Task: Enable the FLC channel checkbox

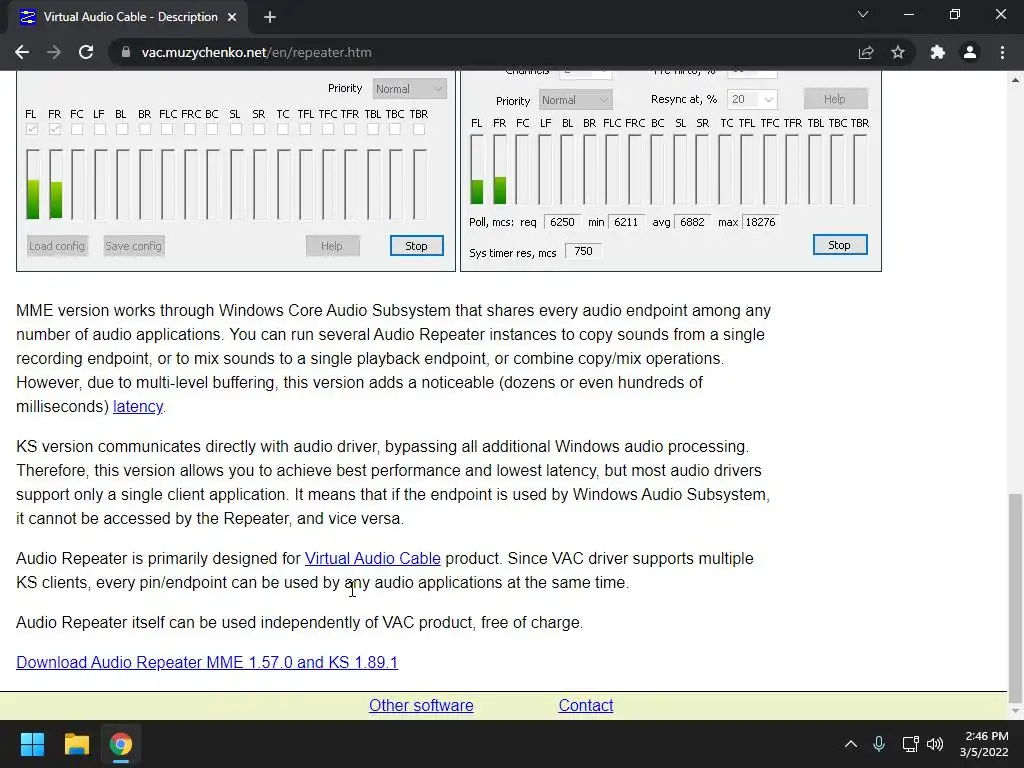Action: pyautogui.click(x=167, y=129)
